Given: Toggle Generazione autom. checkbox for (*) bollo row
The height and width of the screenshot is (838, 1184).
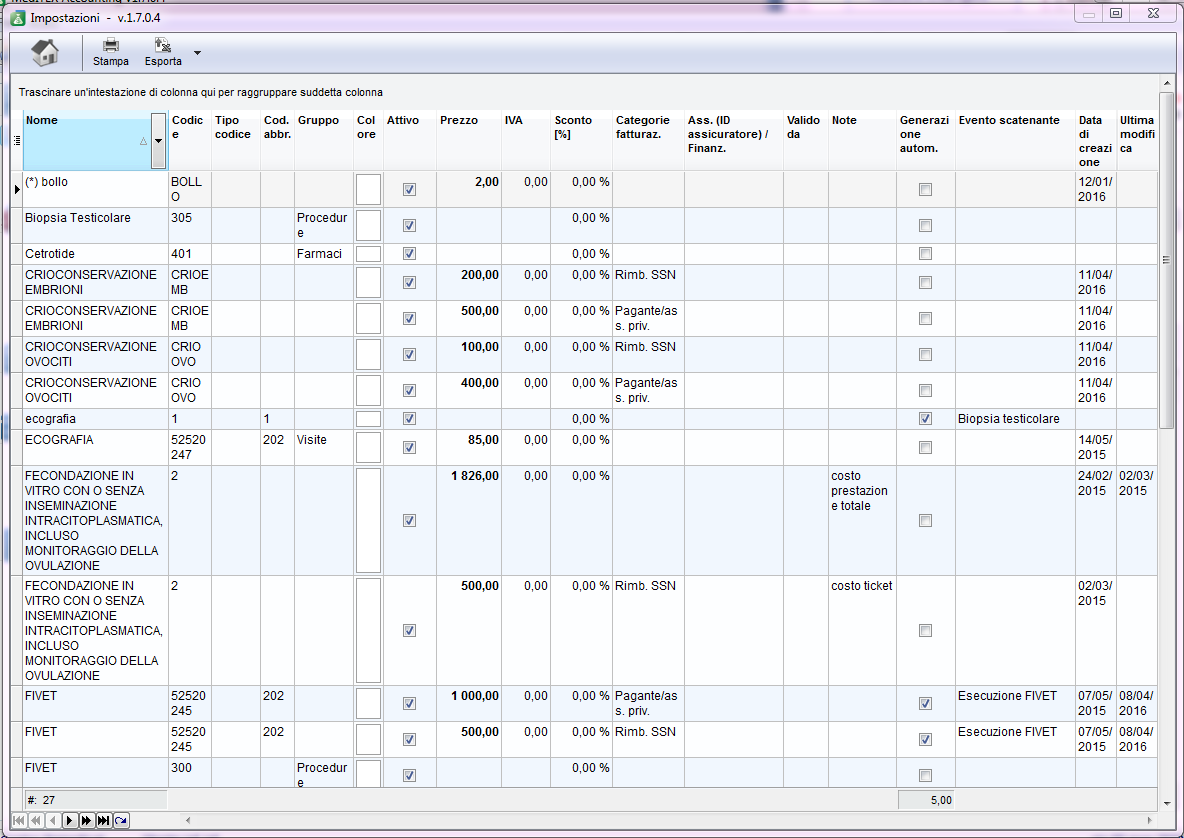Looking at the screenshot, I should [925, 189].
